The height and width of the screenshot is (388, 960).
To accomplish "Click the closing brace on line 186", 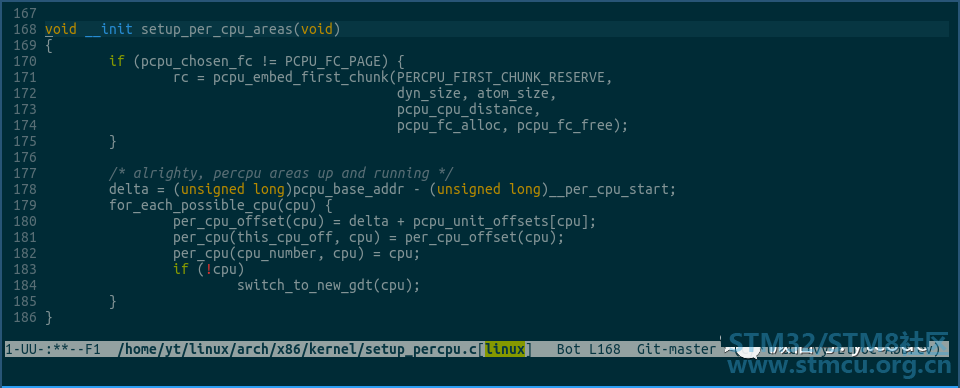I will click(49, 317).
